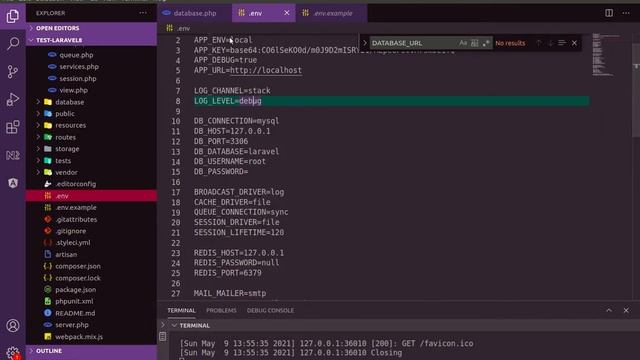Screen dimensions: 640x360
Task: Close the find widget
Action: click(x=574, y=43)
